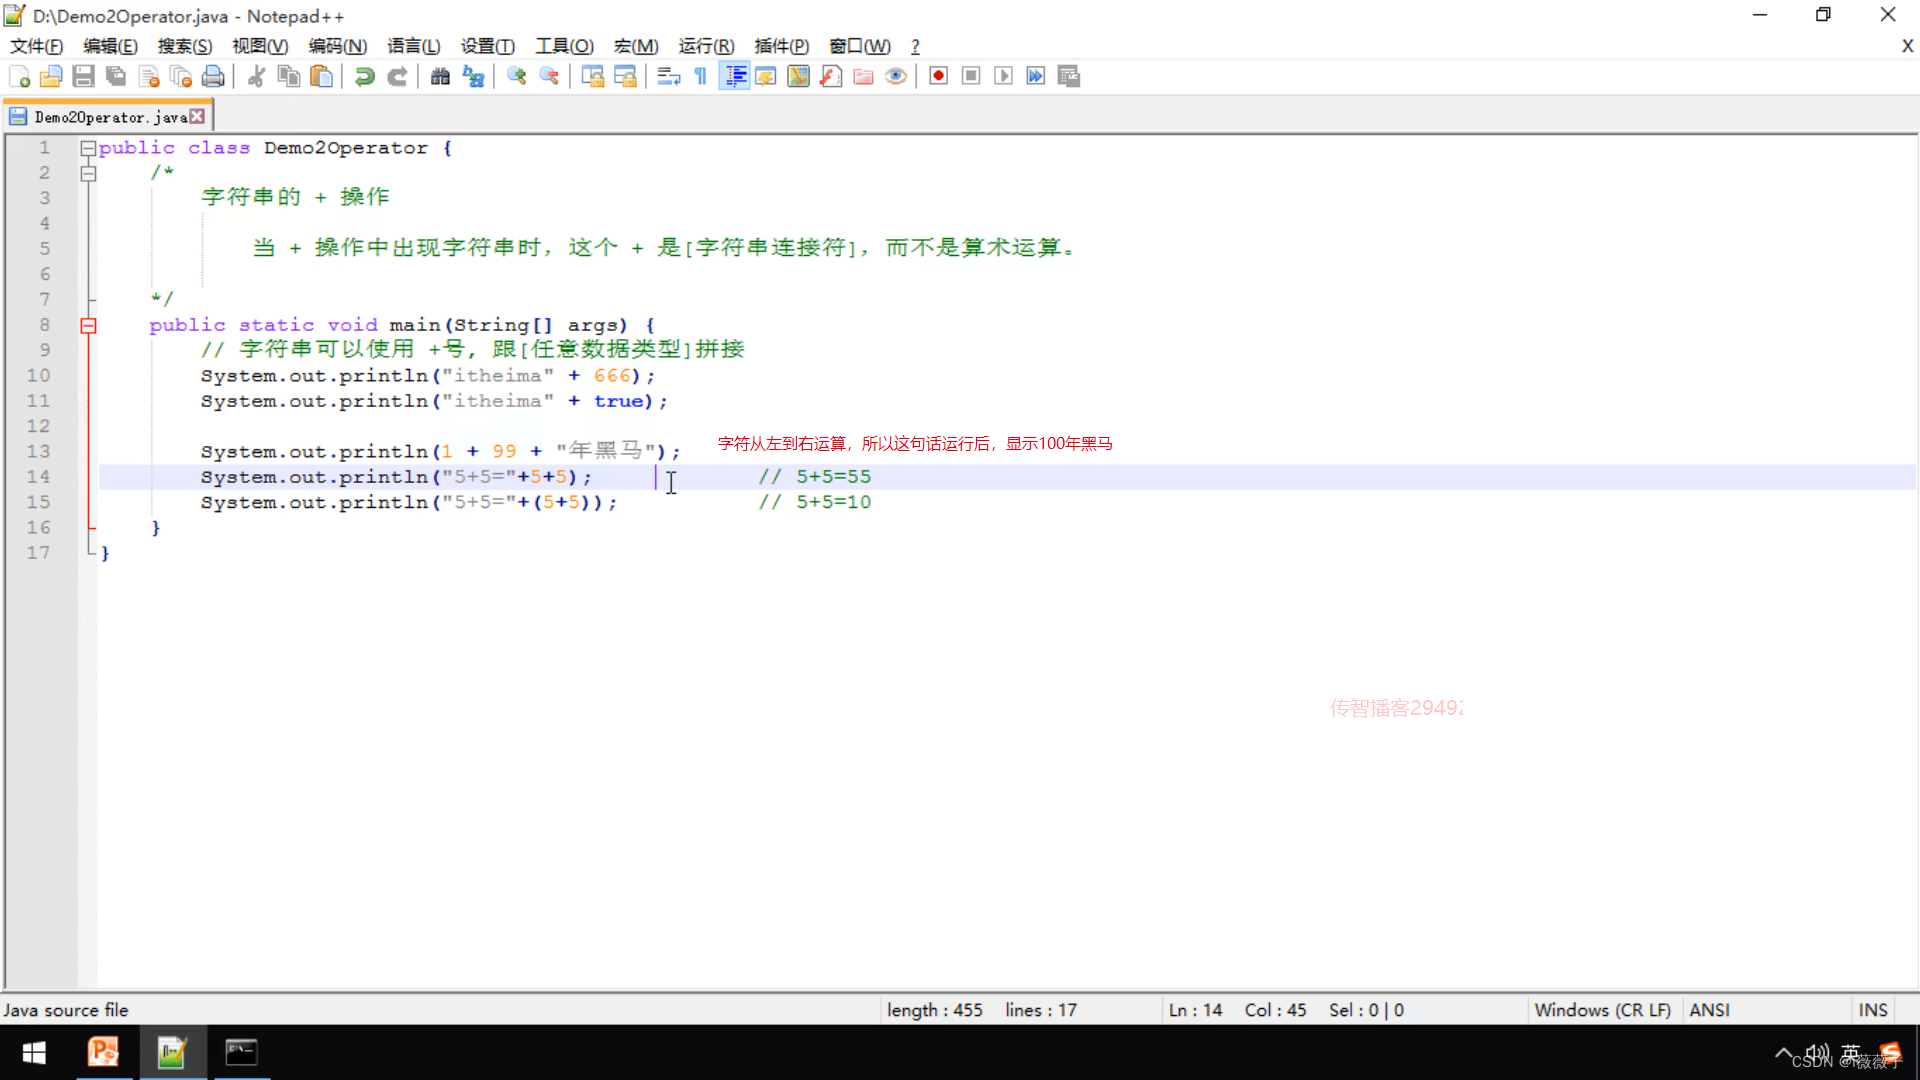Toggle show all characters pilcrow button
Image resolution: width=1920 pixels, height=1080 pixels.
pos(701,76)
